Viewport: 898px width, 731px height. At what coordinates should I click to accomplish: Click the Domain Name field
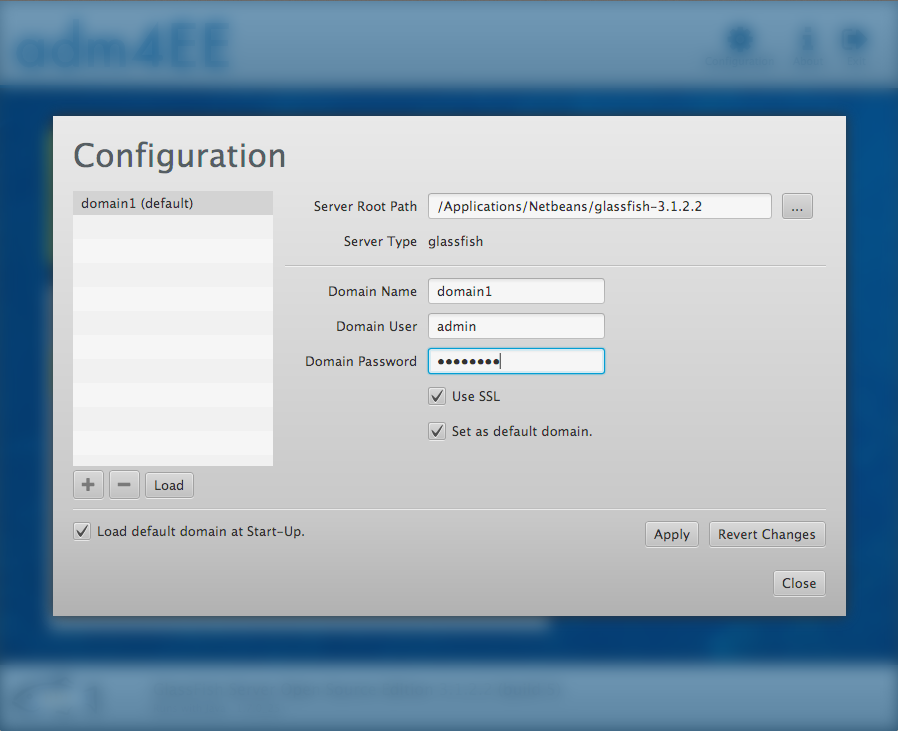tap(516, 291)
